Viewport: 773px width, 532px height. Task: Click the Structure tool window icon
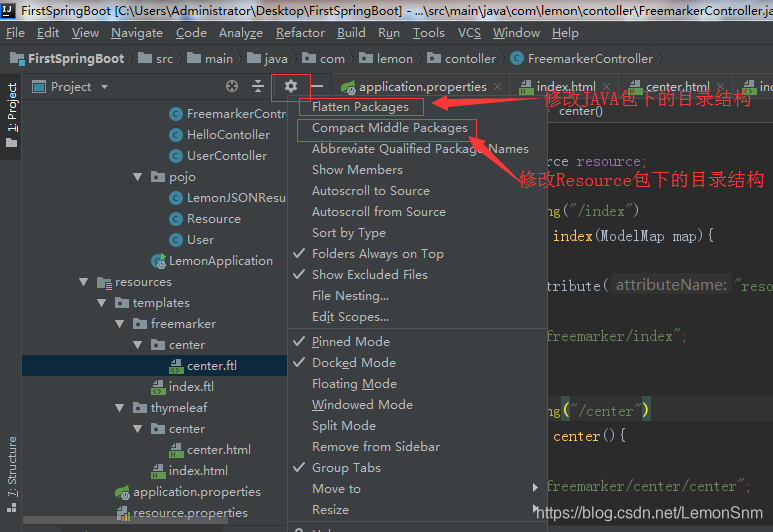[12, 507]
